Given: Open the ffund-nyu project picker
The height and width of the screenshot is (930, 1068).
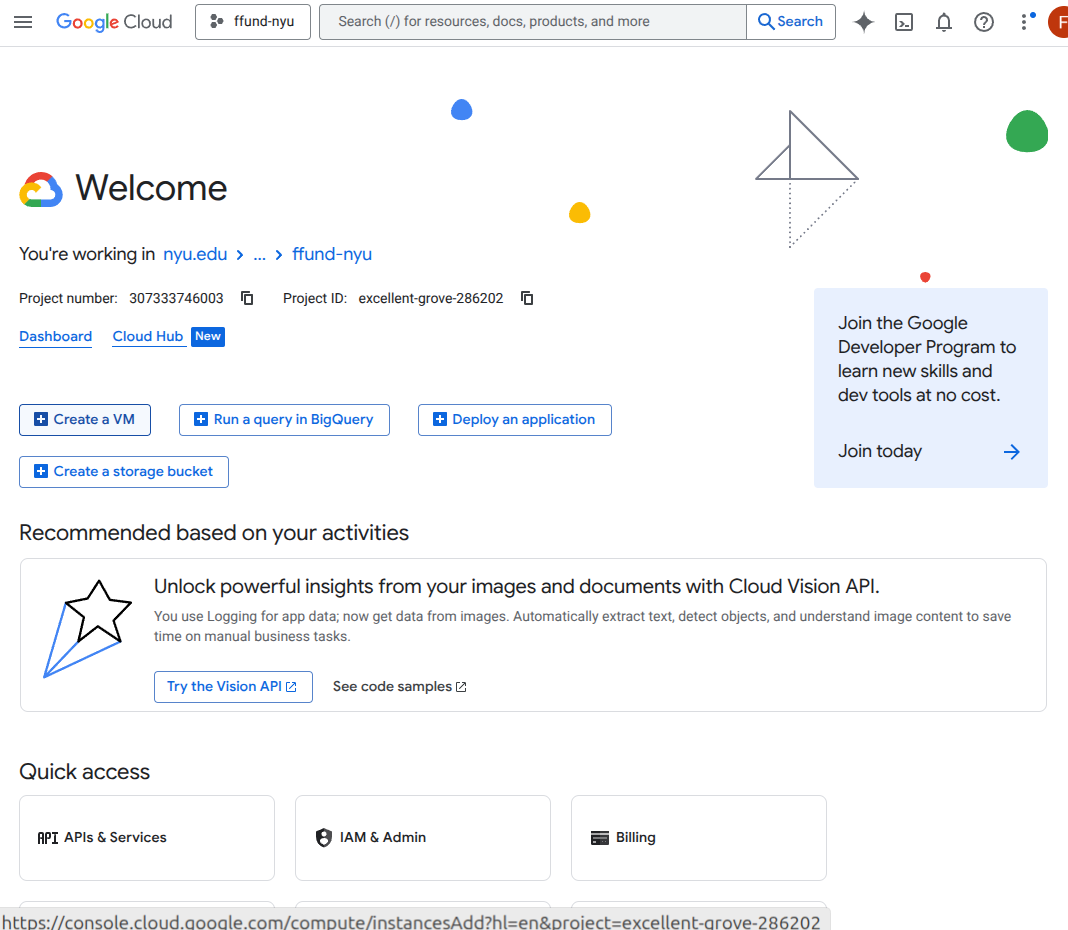Looking at the screenshot, I should tap(253, 22).
